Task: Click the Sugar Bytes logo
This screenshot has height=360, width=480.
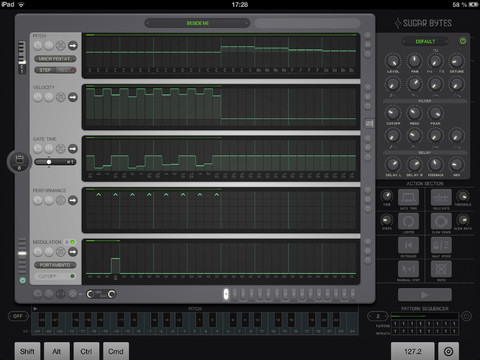Action: (x=423, y=23)
